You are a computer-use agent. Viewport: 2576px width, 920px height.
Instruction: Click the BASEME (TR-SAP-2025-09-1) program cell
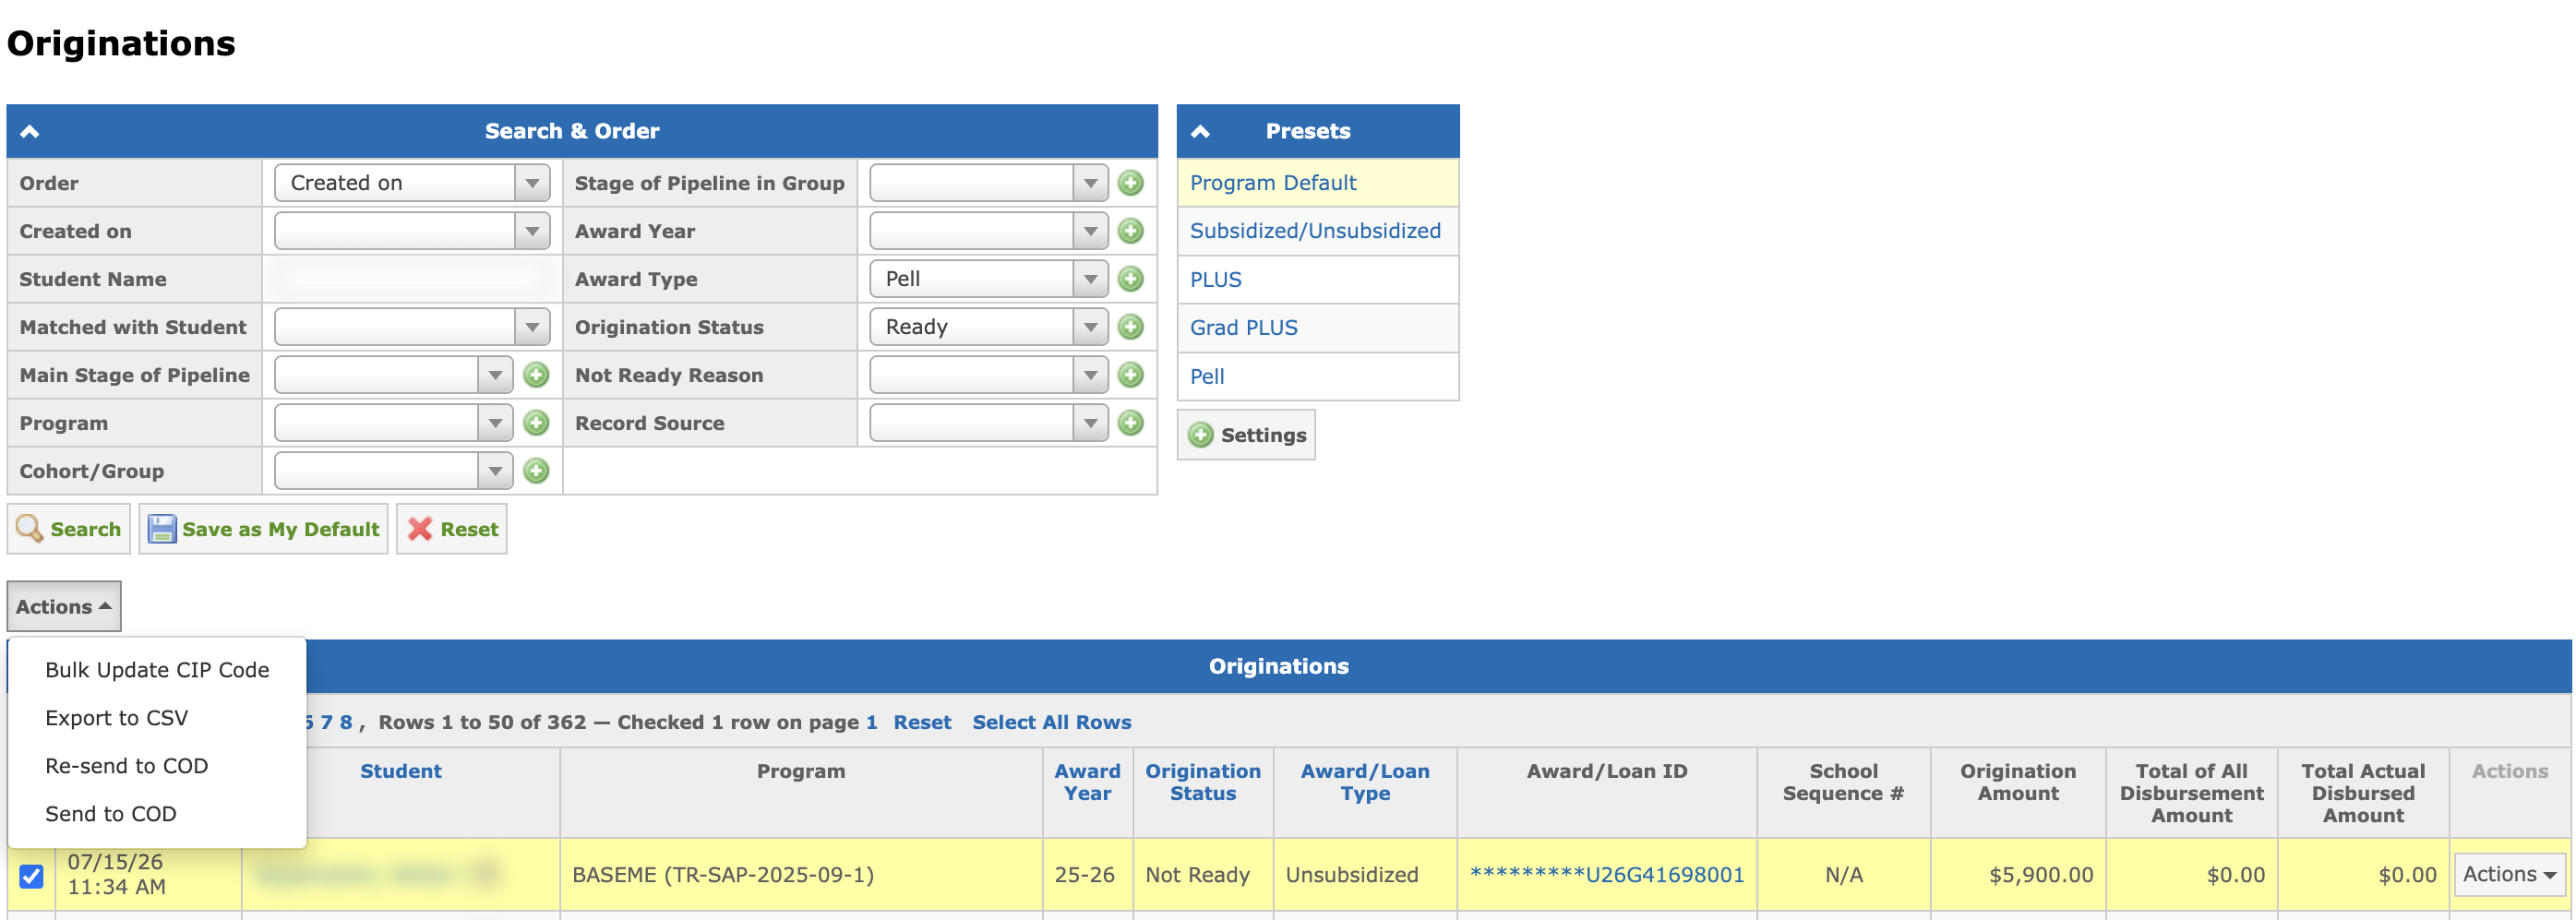(801, 875)
